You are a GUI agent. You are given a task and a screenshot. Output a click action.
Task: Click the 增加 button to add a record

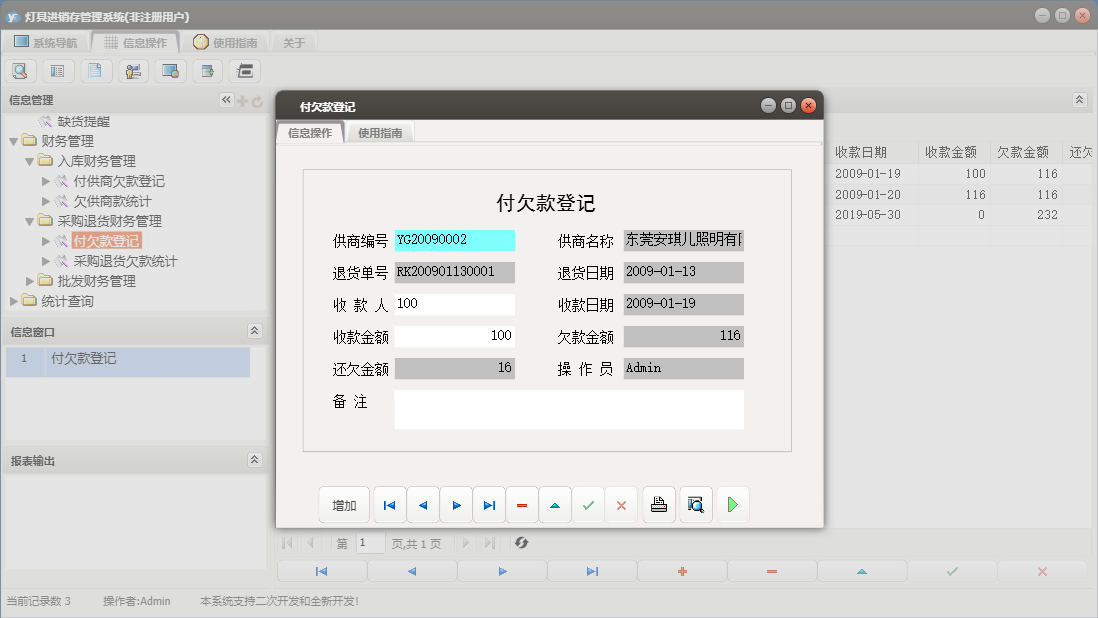[344, 504]
